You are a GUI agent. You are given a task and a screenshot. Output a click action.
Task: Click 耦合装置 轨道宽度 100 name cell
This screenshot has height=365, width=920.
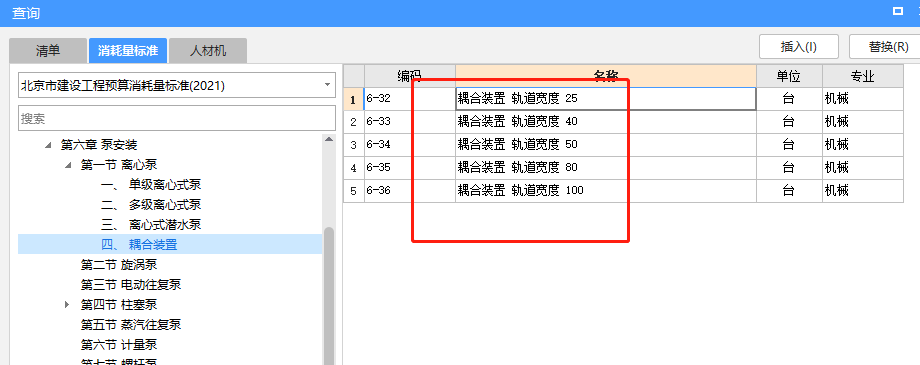[606, 190]
